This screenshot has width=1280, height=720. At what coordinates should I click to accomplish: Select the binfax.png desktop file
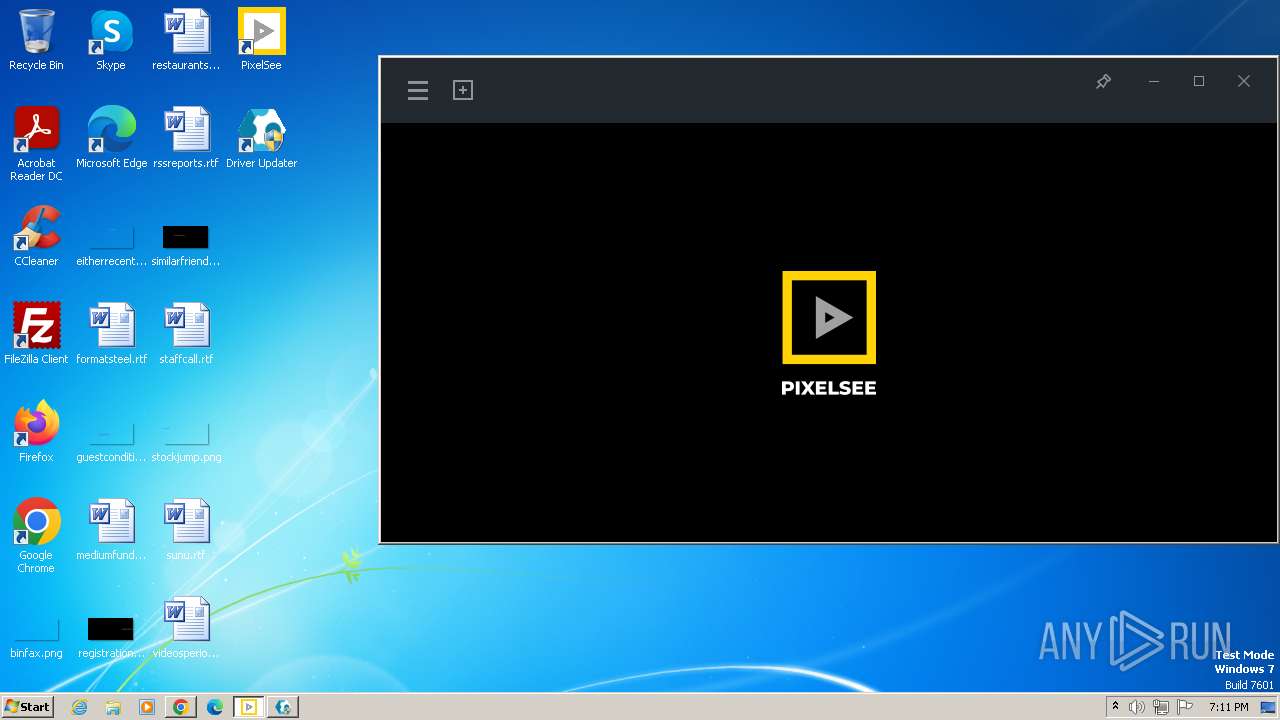pos(36,637)
